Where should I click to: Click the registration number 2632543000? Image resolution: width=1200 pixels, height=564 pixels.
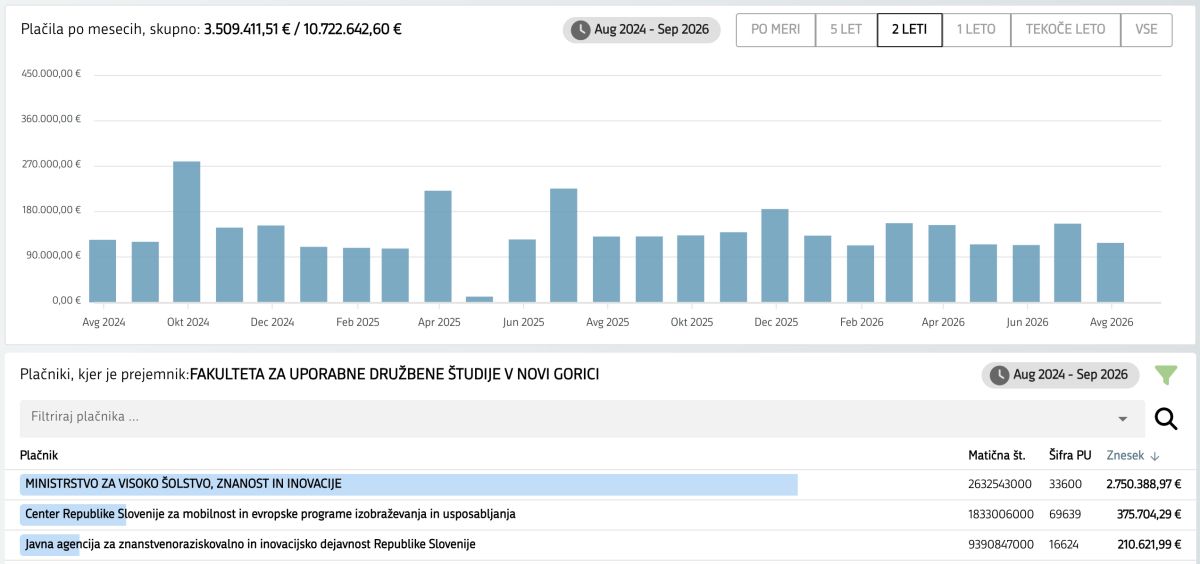[1000, 484]
